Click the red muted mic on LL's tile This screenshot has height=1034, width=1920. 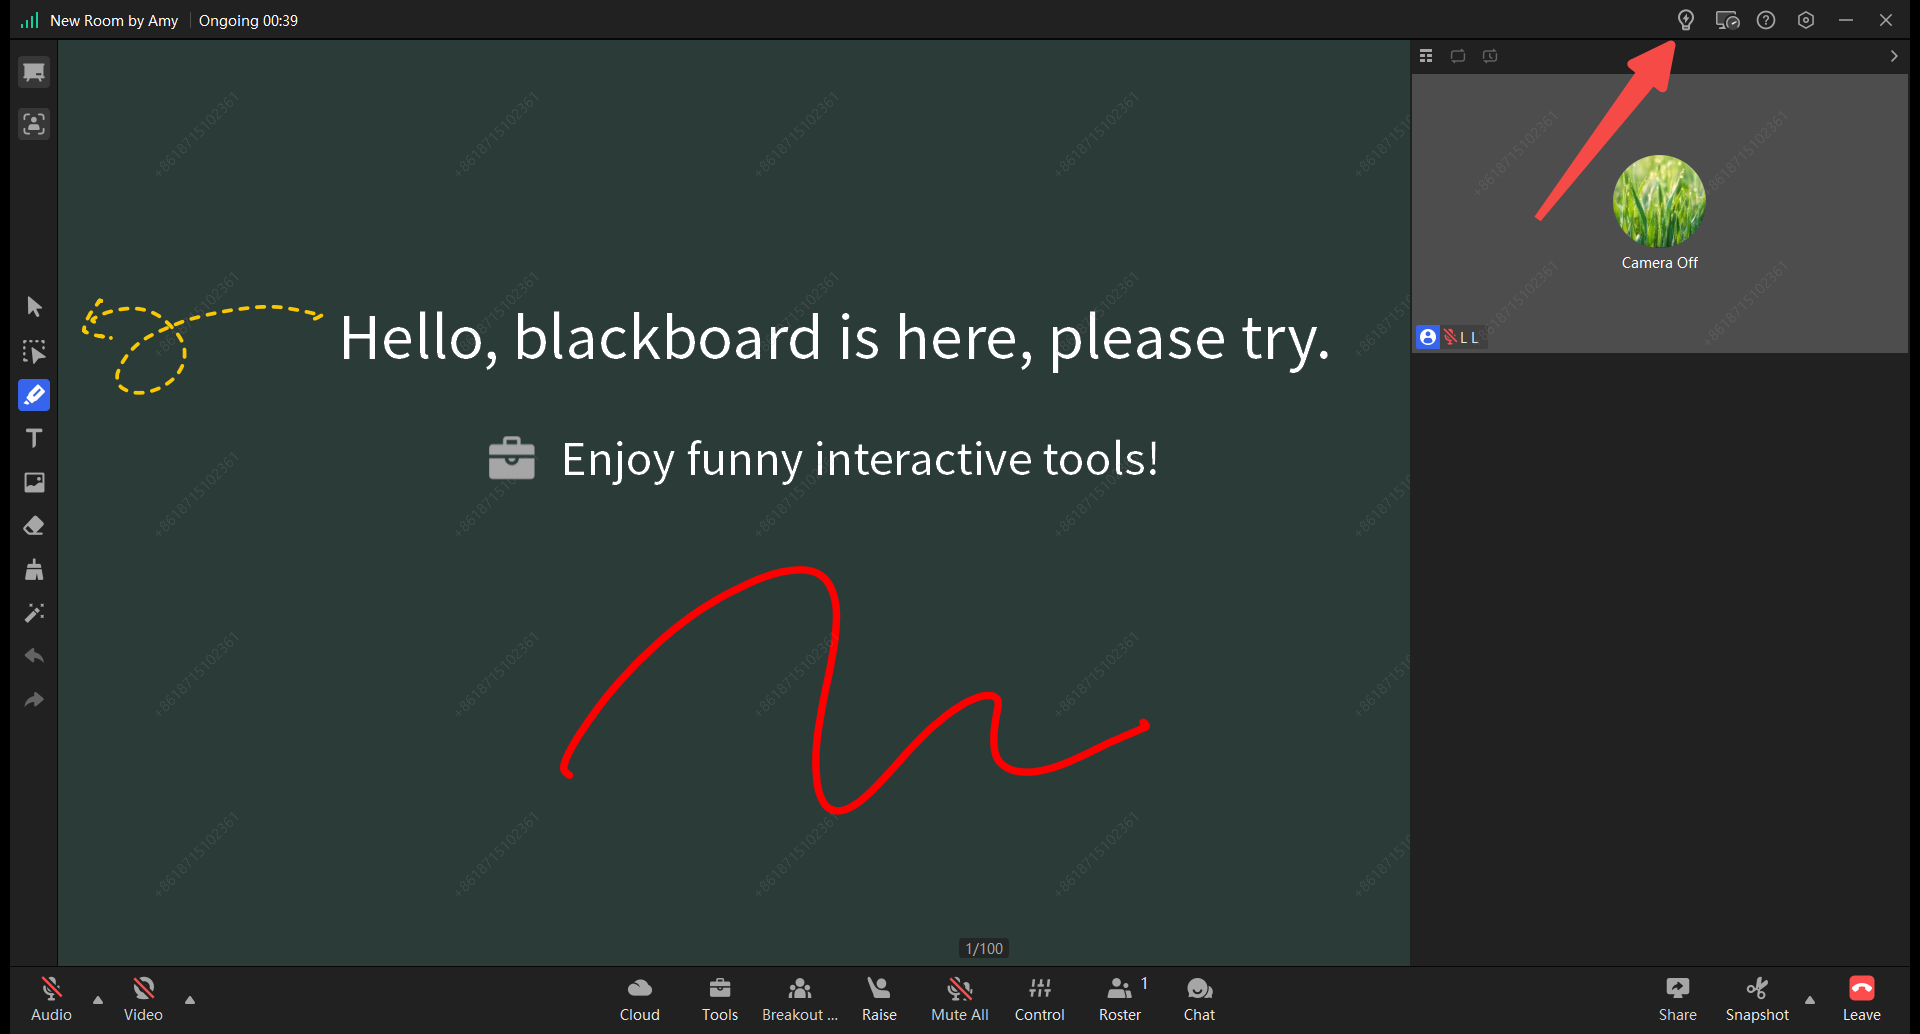(x=1450, y=337)
